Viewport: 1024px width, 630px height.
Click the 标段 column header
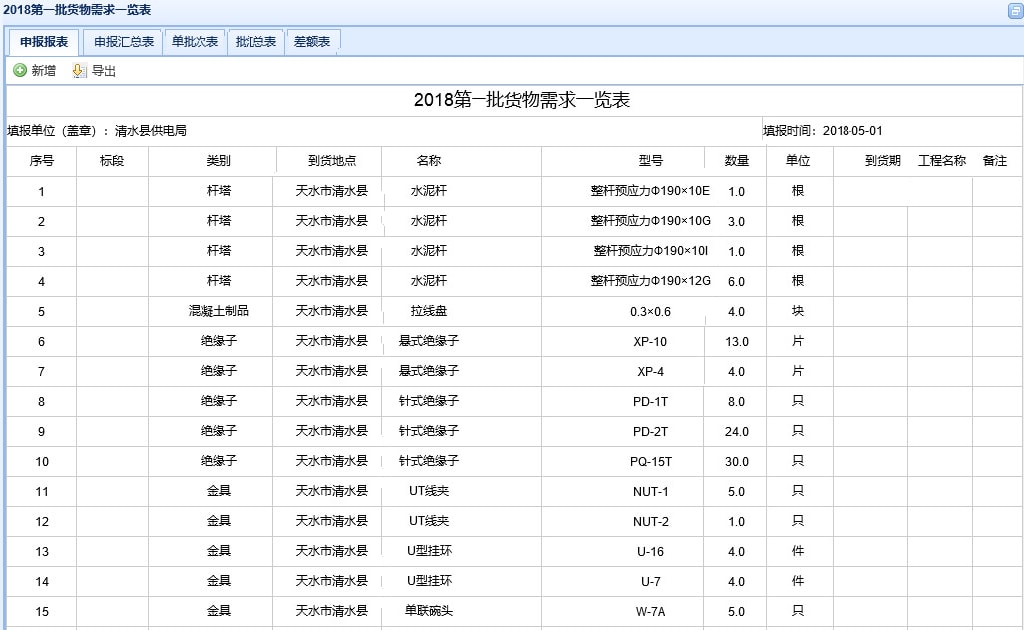point(112,161)
